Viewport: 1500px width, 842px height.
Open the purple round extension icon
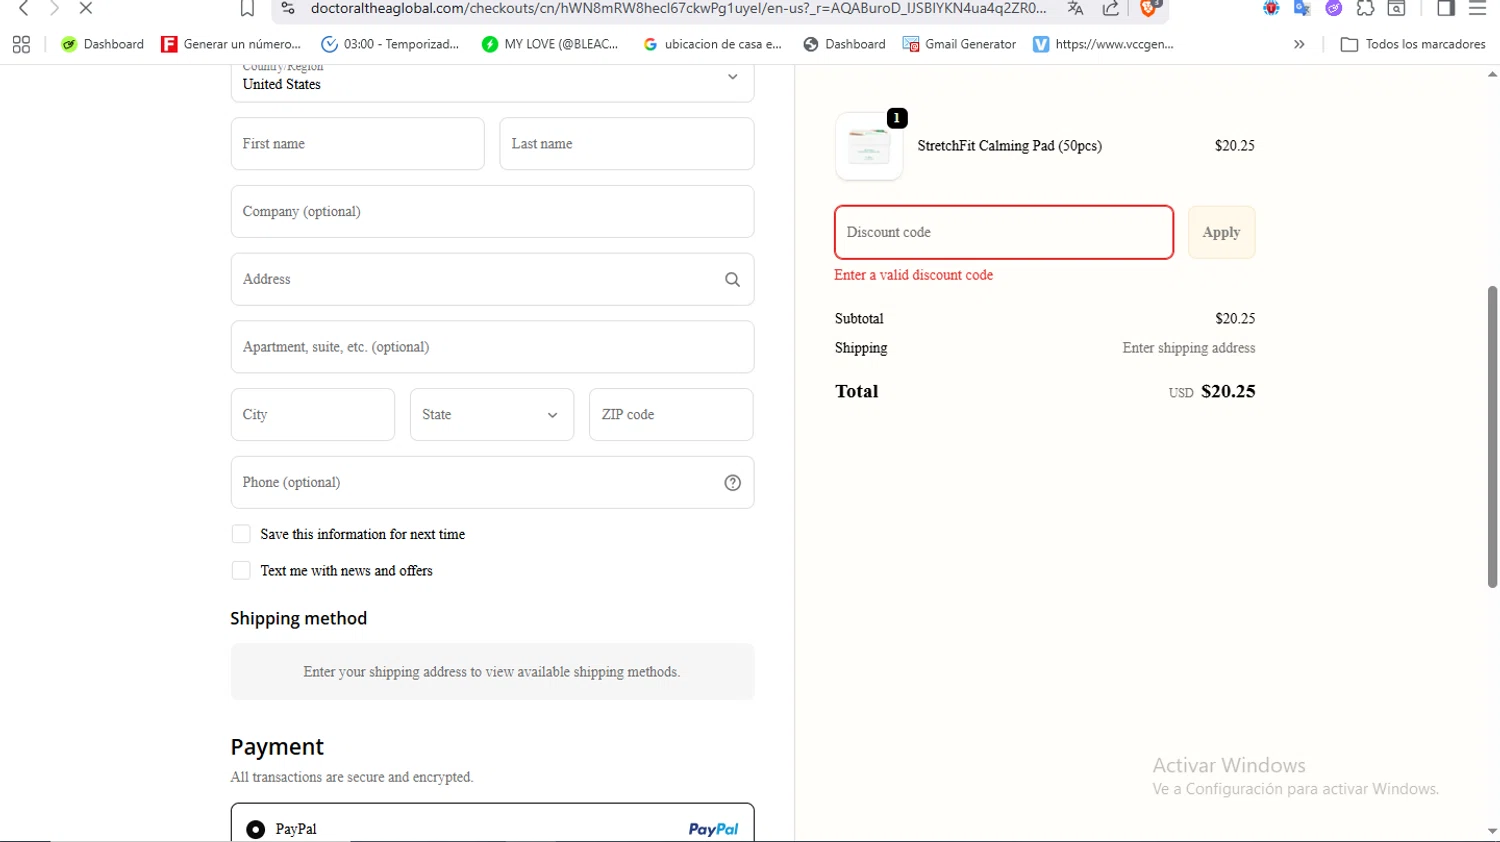click(x=1334, y=8)
